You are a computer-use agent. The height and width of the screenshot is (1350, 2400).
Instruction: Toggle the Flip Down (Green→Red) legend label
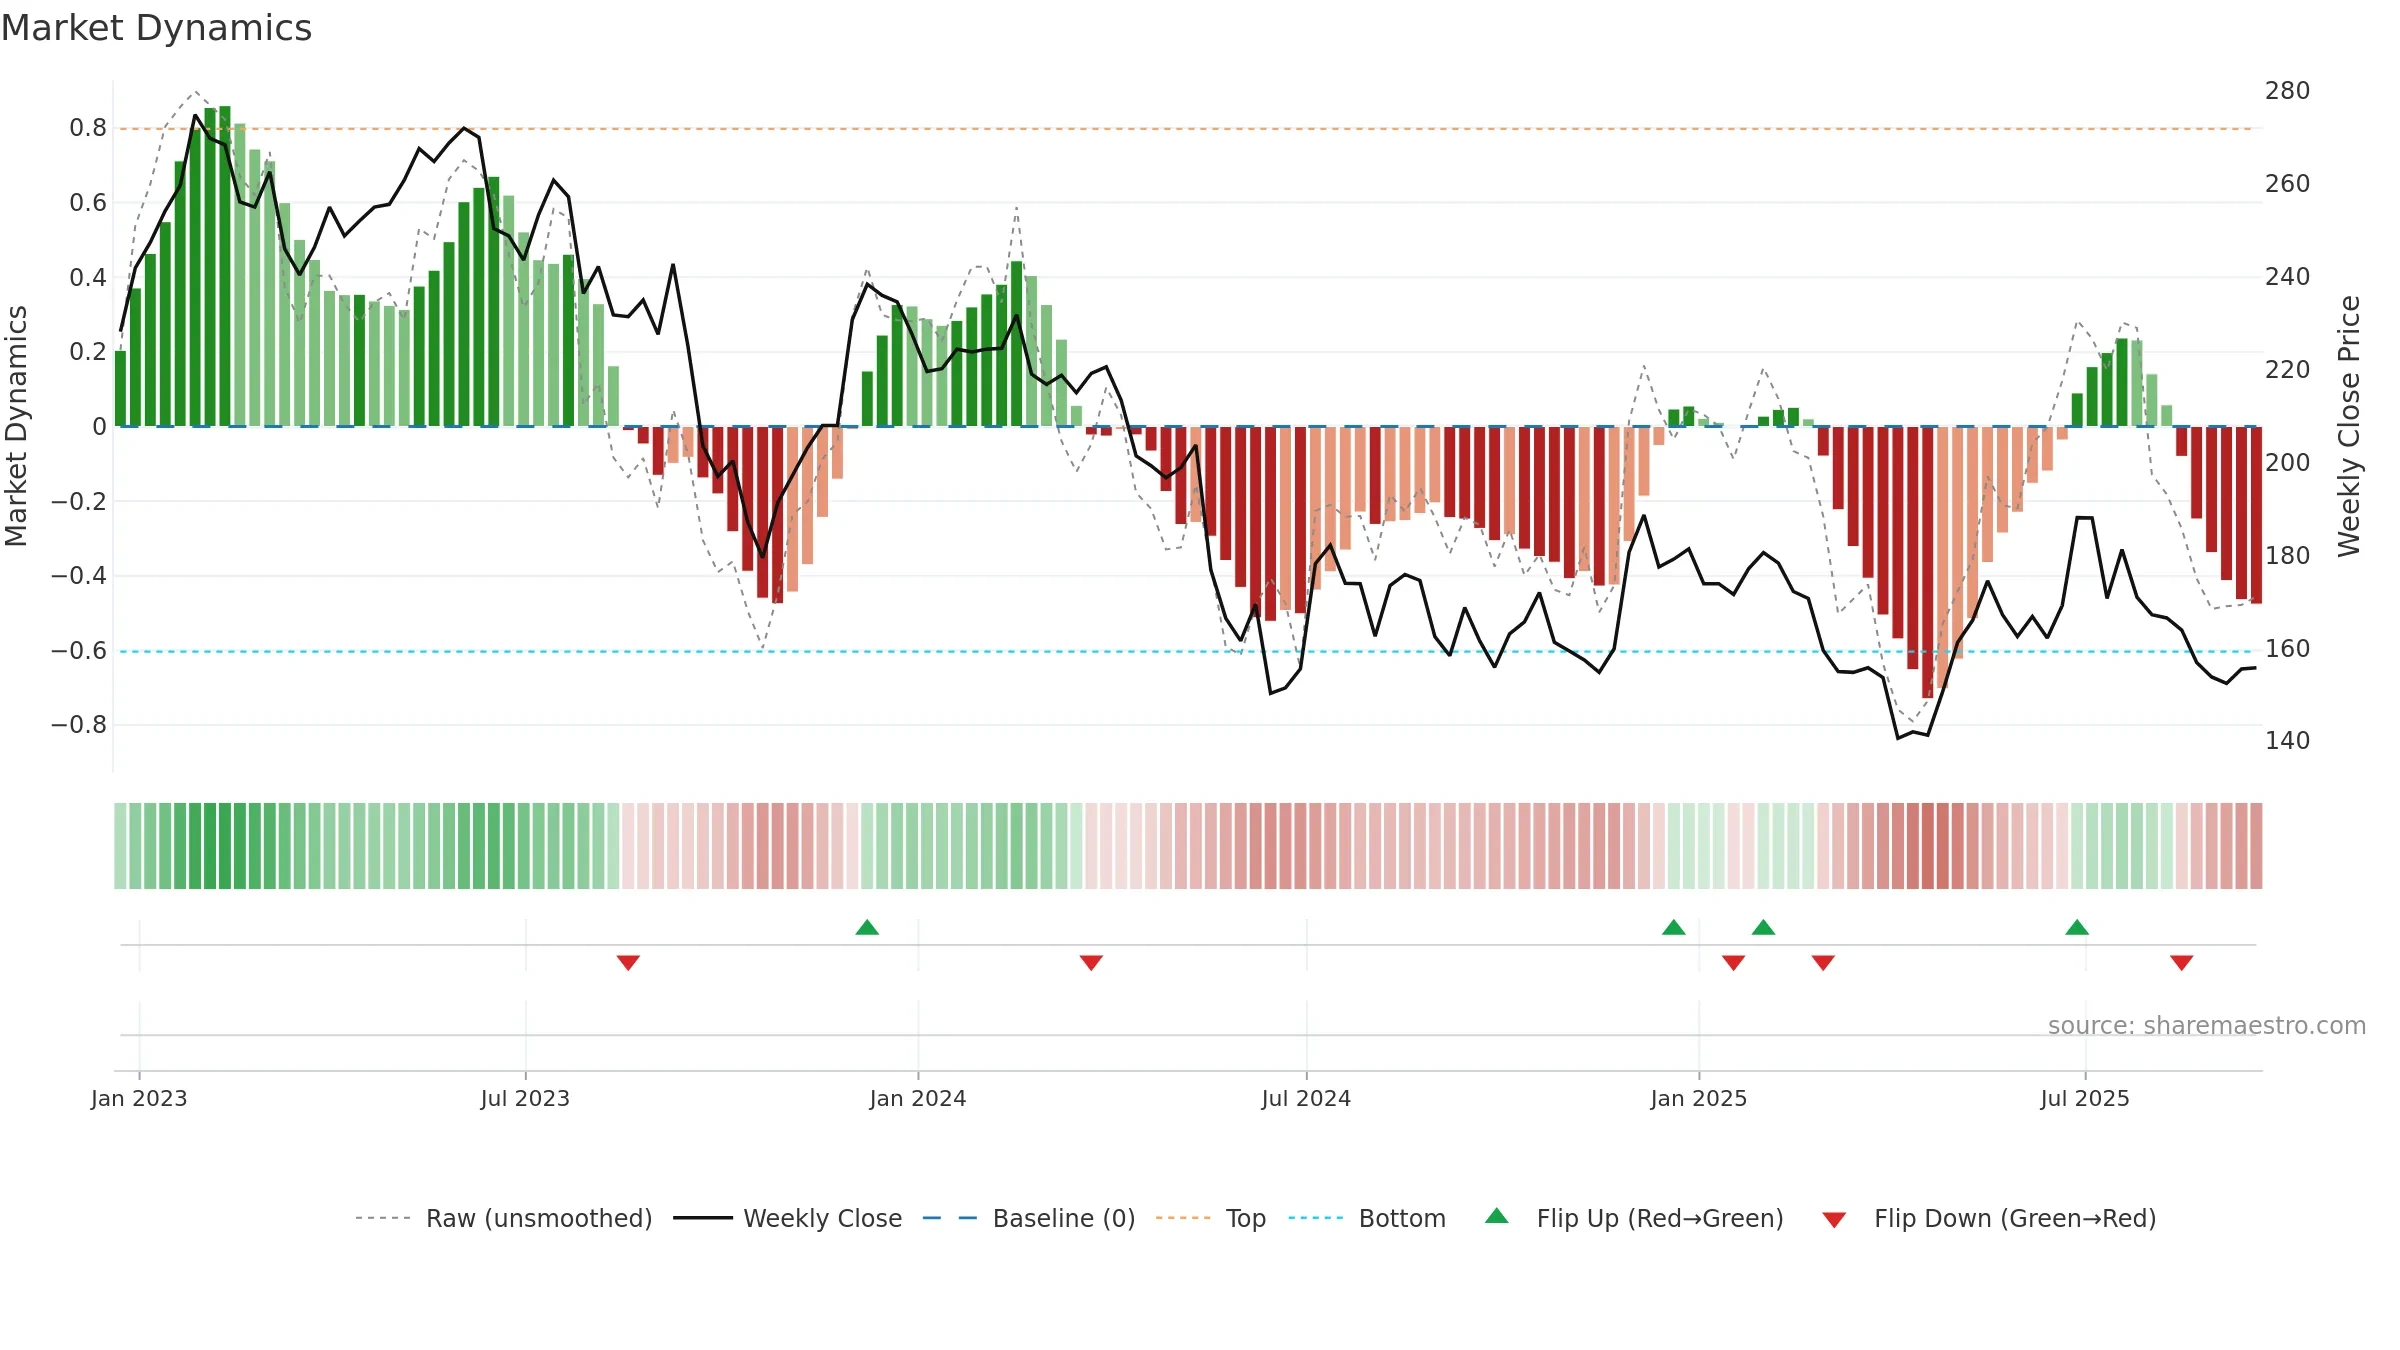coord(2015,1218)
